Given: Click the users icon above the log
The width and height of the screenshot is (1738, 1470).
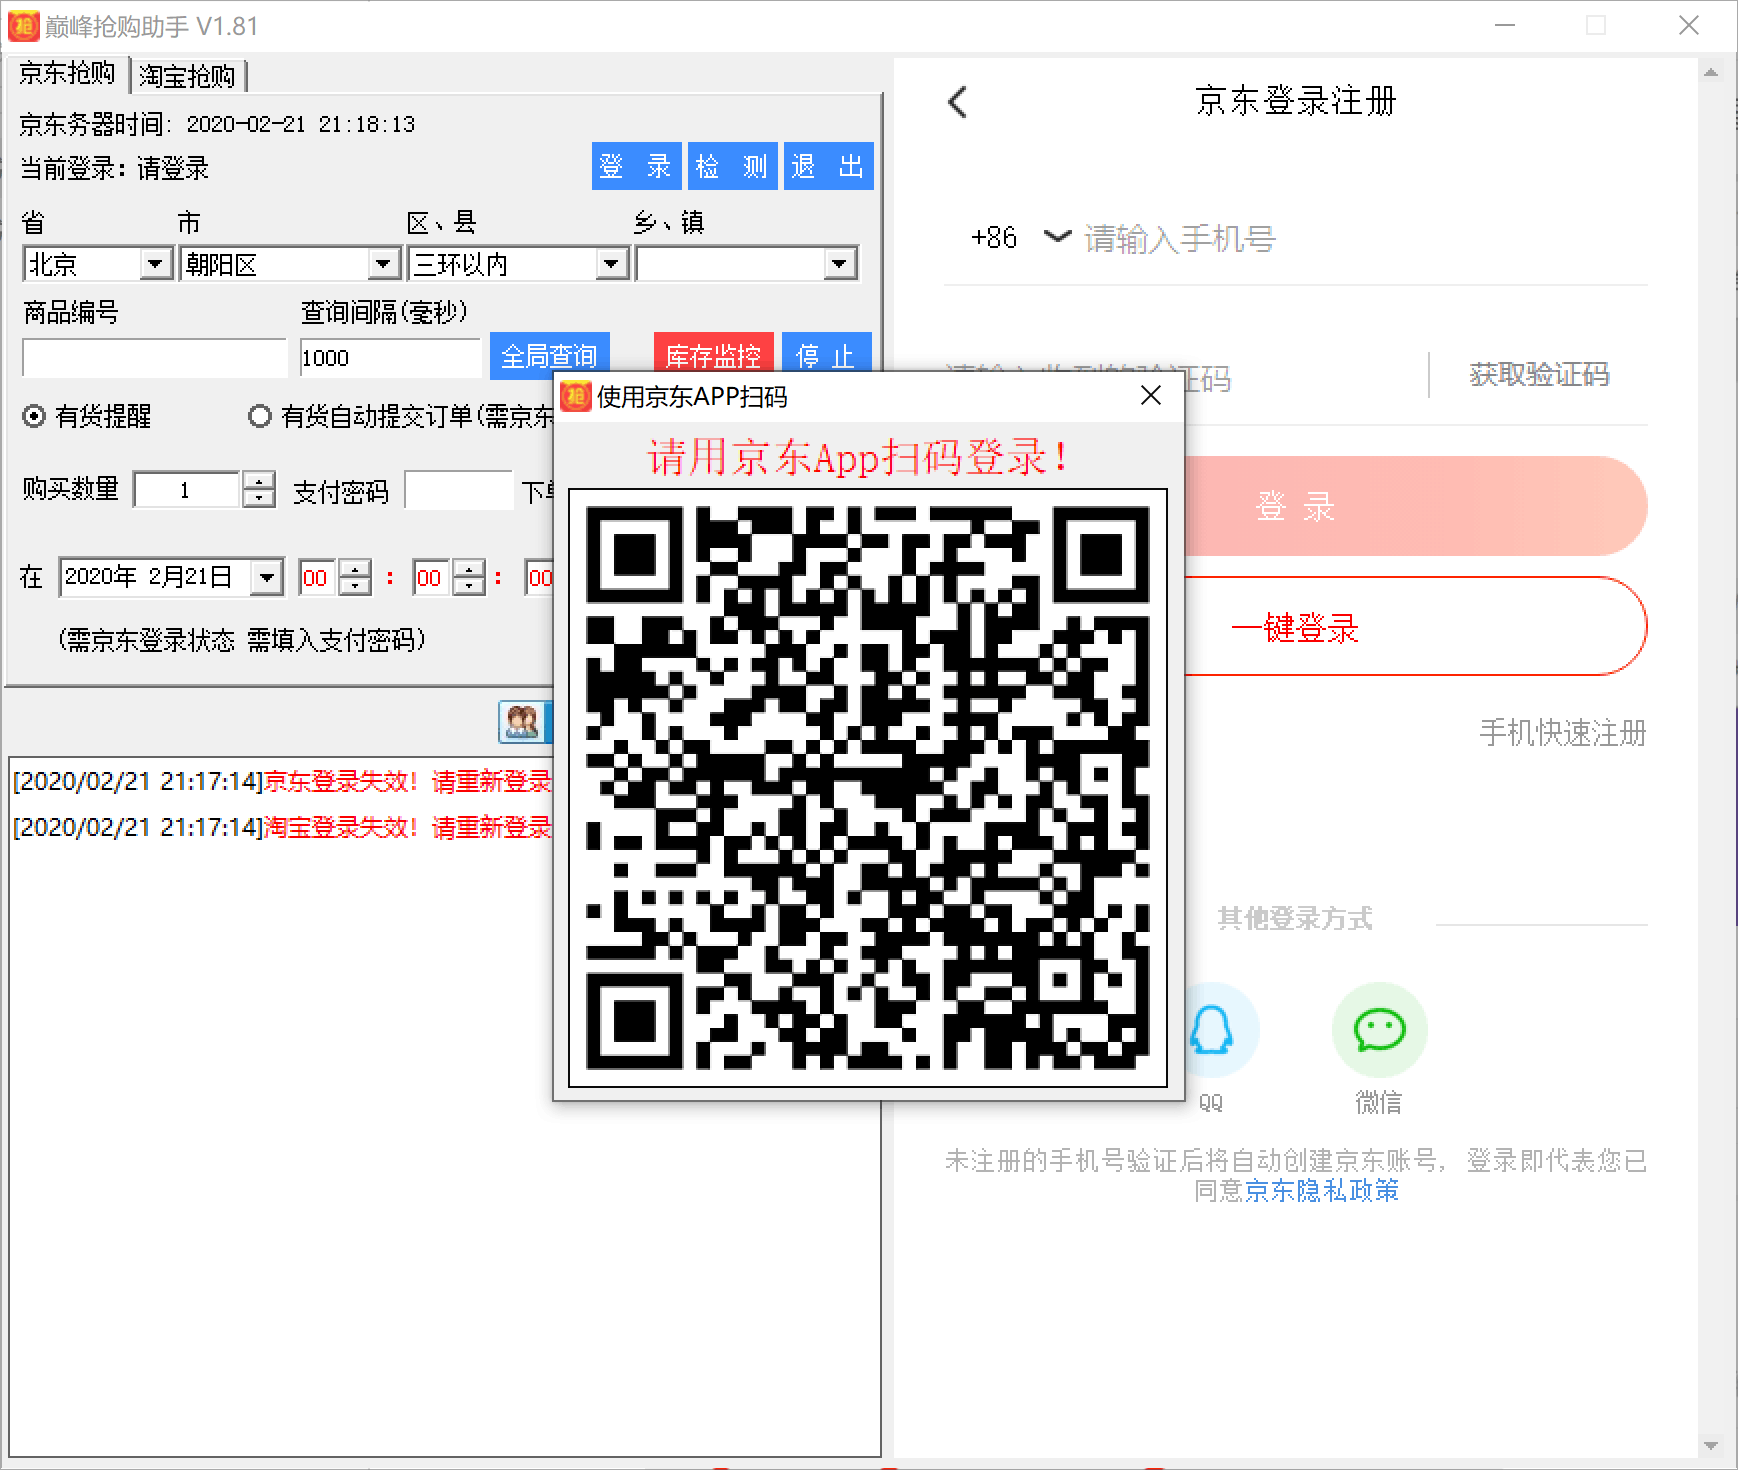Looking at the screenshot, I should (x=524, y=721).
